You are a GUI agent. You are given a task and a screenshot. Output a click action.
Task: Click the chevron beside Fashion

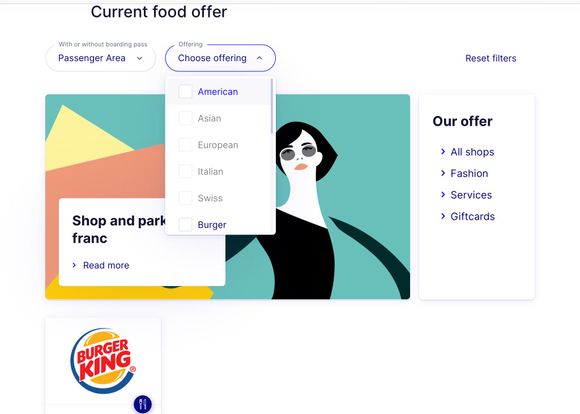[443, 173]
